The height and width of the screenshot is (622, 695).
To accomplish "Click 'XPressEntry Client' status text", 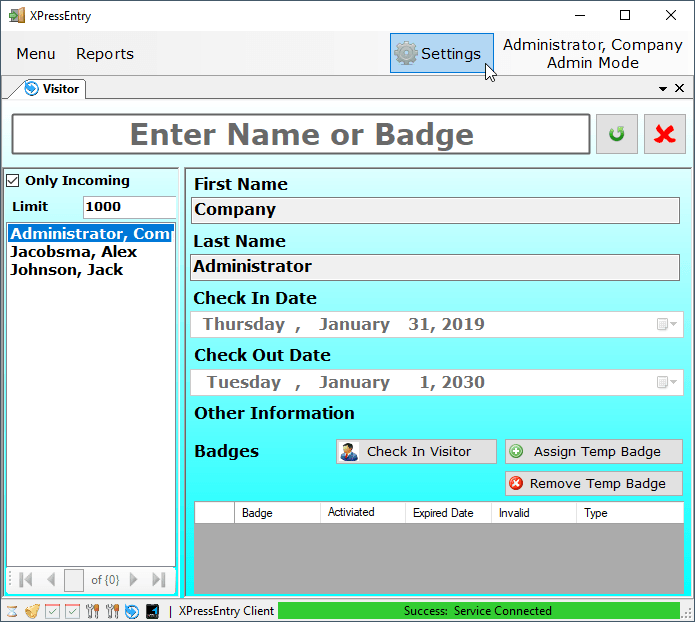I will [x=226, y=611].
